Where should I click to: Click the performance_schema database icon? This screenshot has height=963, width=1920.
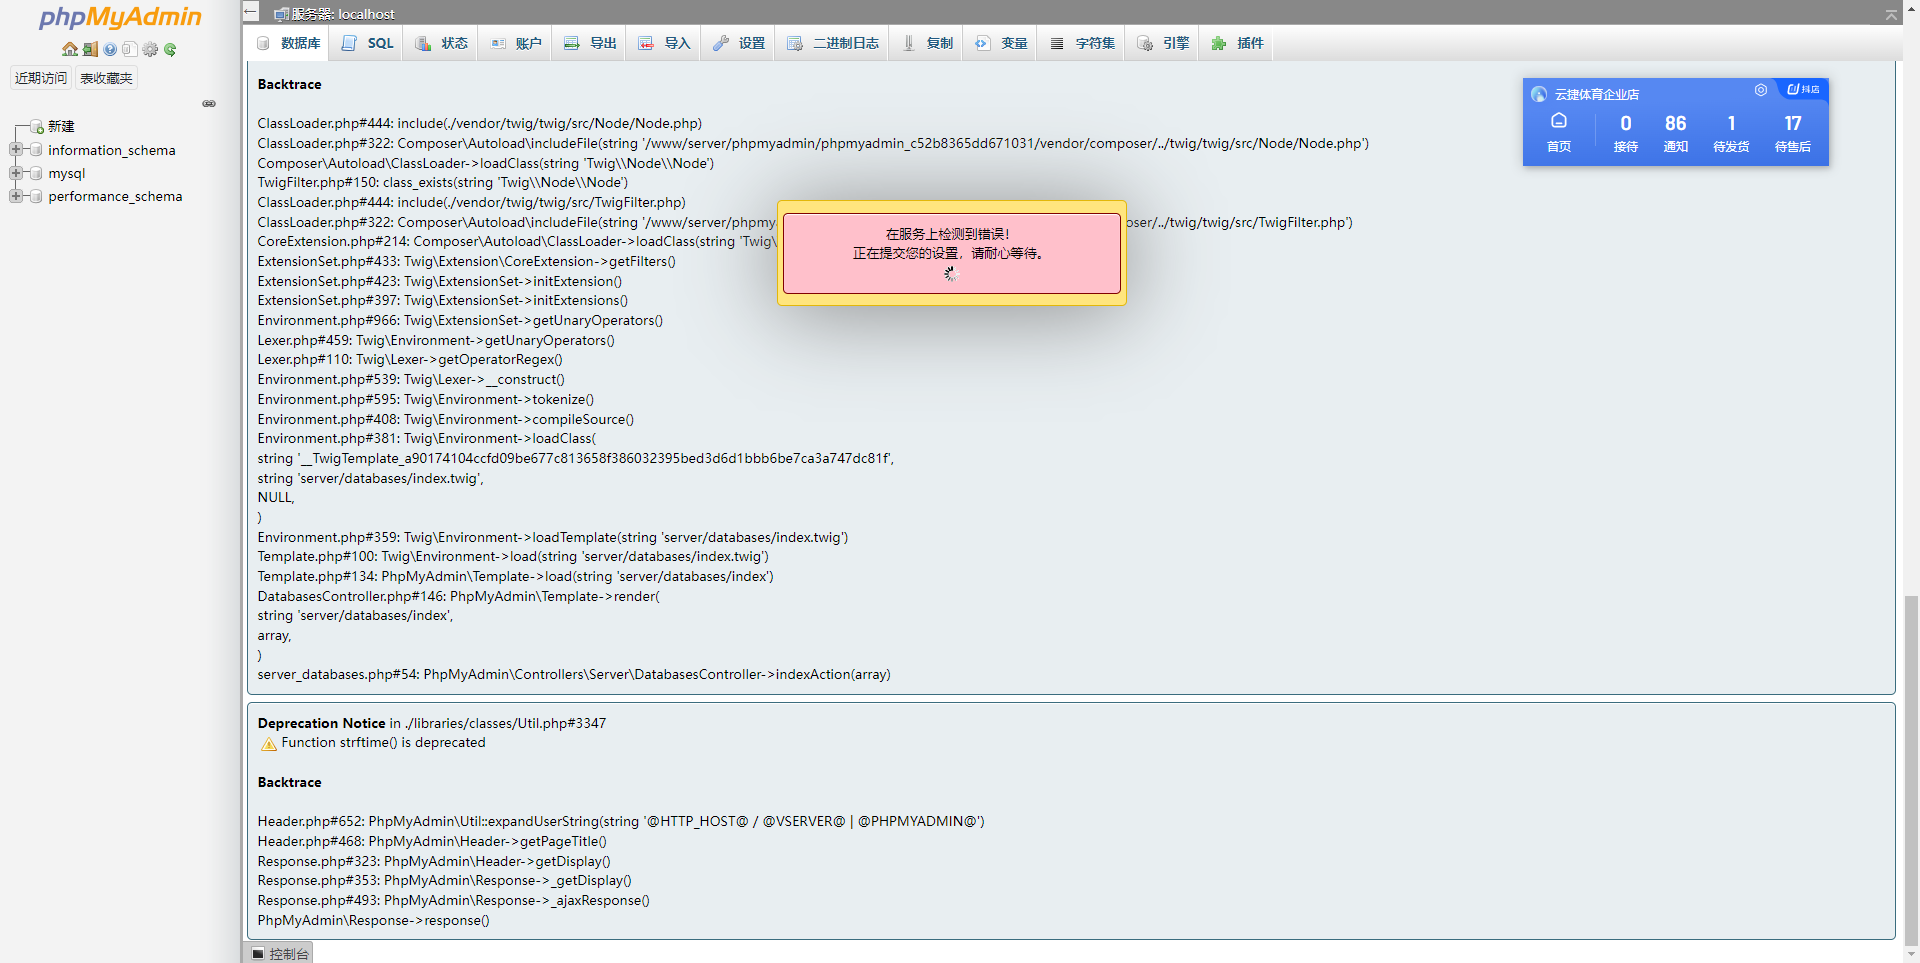37,196
